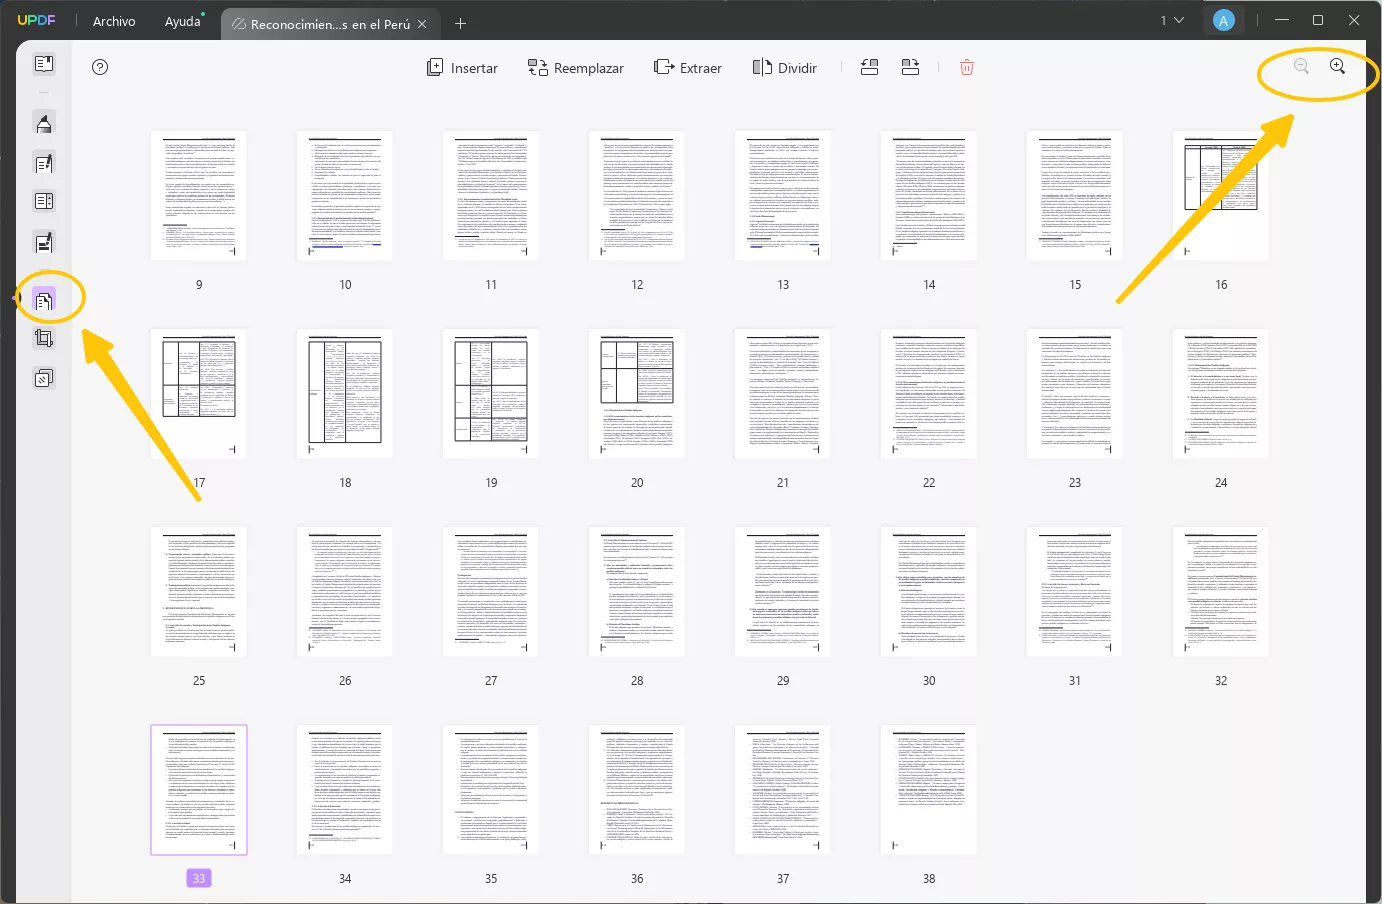Open the Page Tools (watermark) sidebar icon
Viewport: 1382px width, 904px height.
[x=44, y=378]
